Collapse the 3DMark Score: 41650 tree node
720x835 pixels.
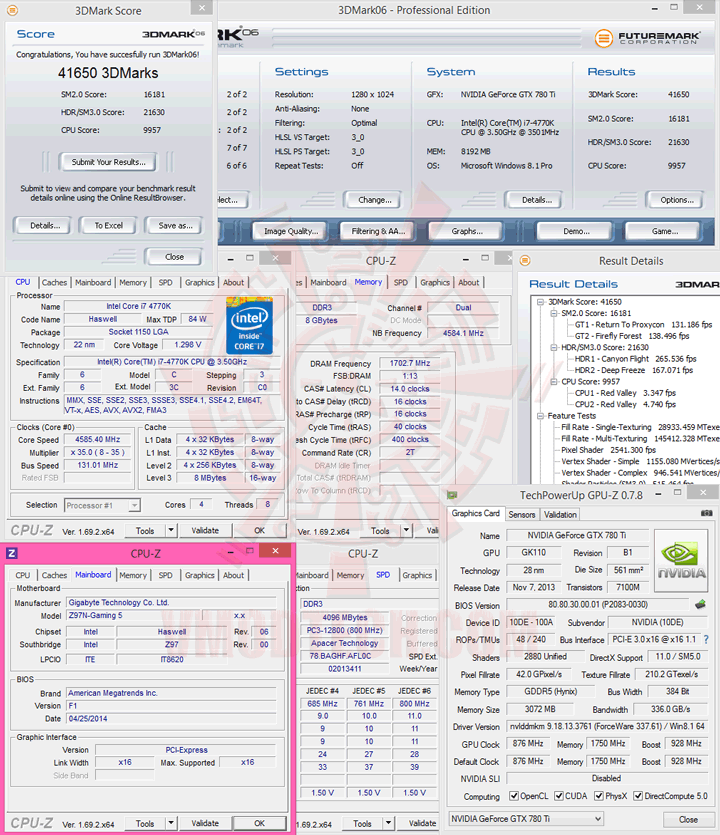(x=540, y=302)
